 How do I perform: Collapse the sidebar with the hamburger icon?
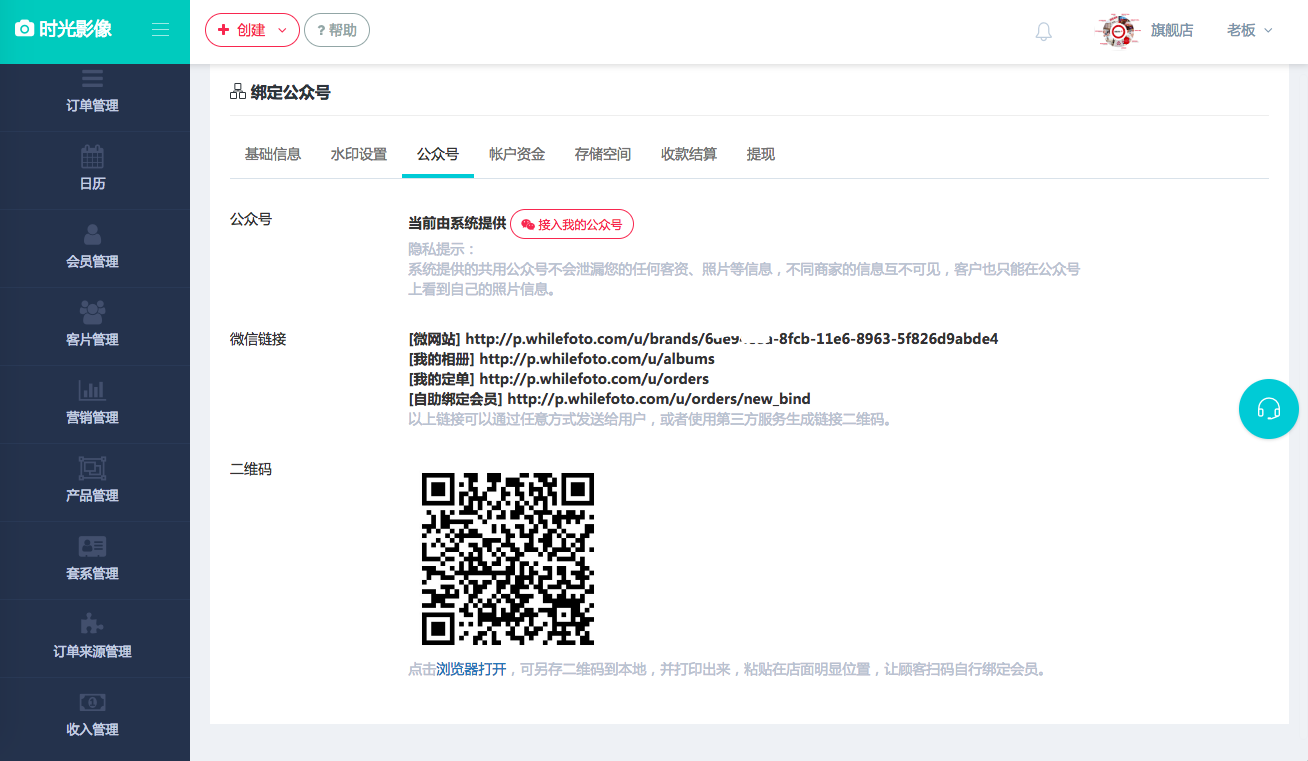(x=160, y=29)
